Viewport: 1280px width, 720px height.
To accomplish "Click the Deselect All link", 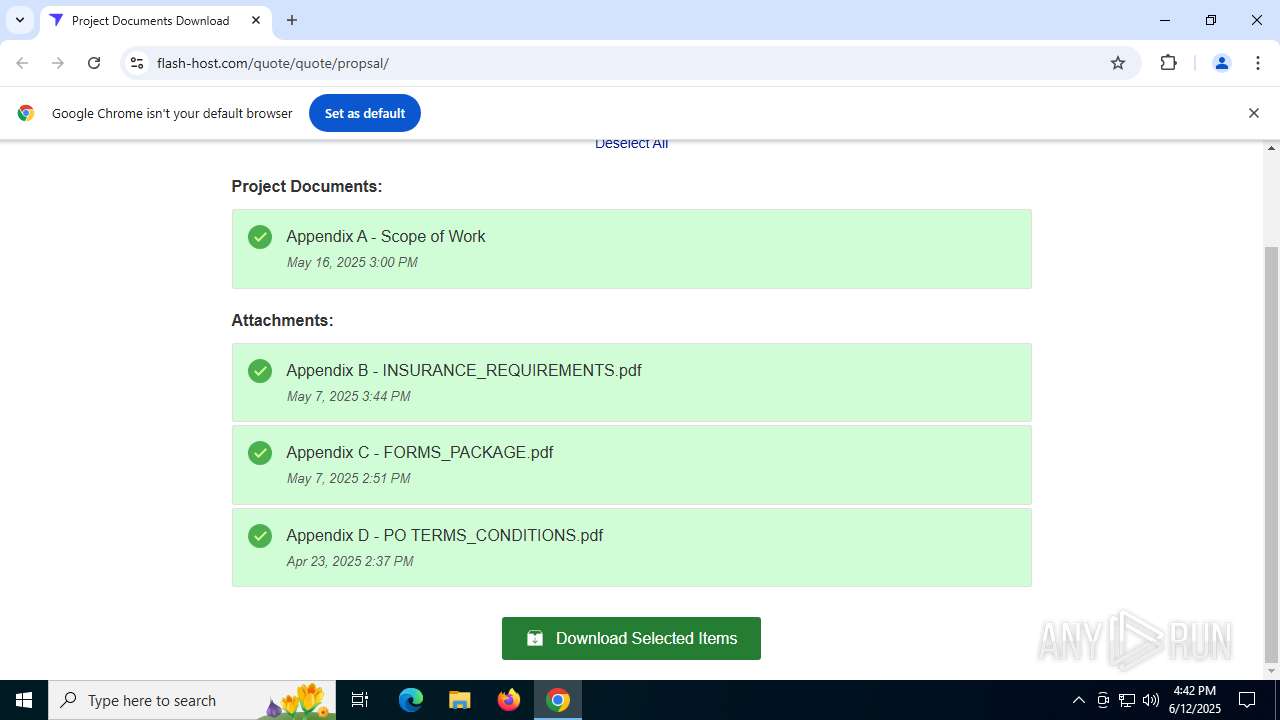I will [631, 144].
